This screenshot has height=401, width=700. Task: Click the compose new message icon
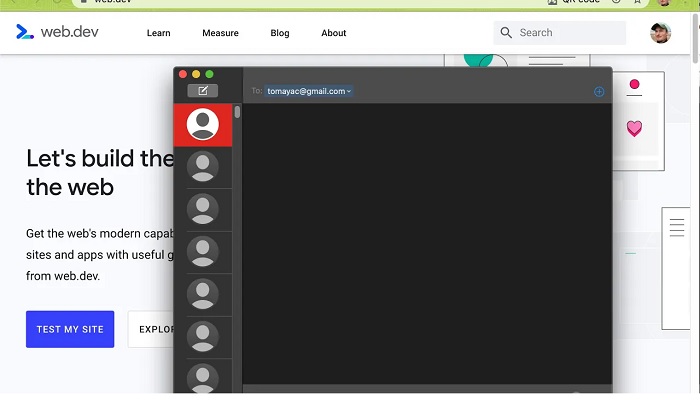point(203,91)
